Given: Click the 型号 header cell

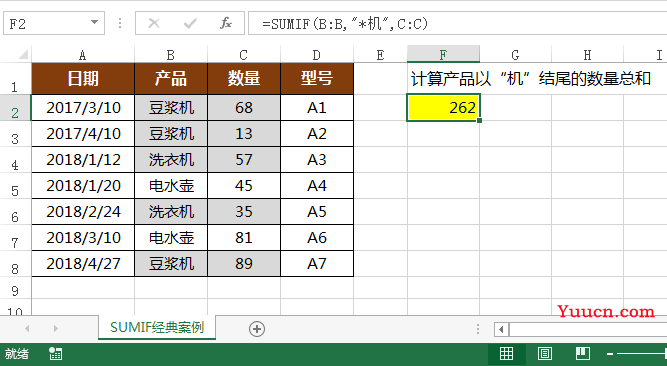Looking at the screenshot, I should (317, 79).
